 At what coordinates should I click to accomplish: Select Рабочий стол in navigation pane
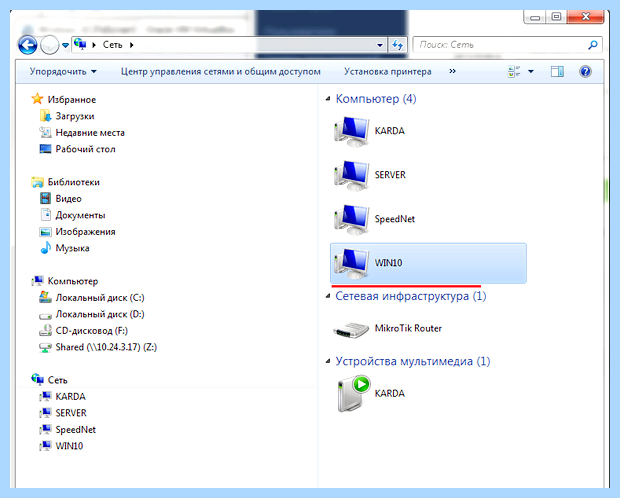85,149
